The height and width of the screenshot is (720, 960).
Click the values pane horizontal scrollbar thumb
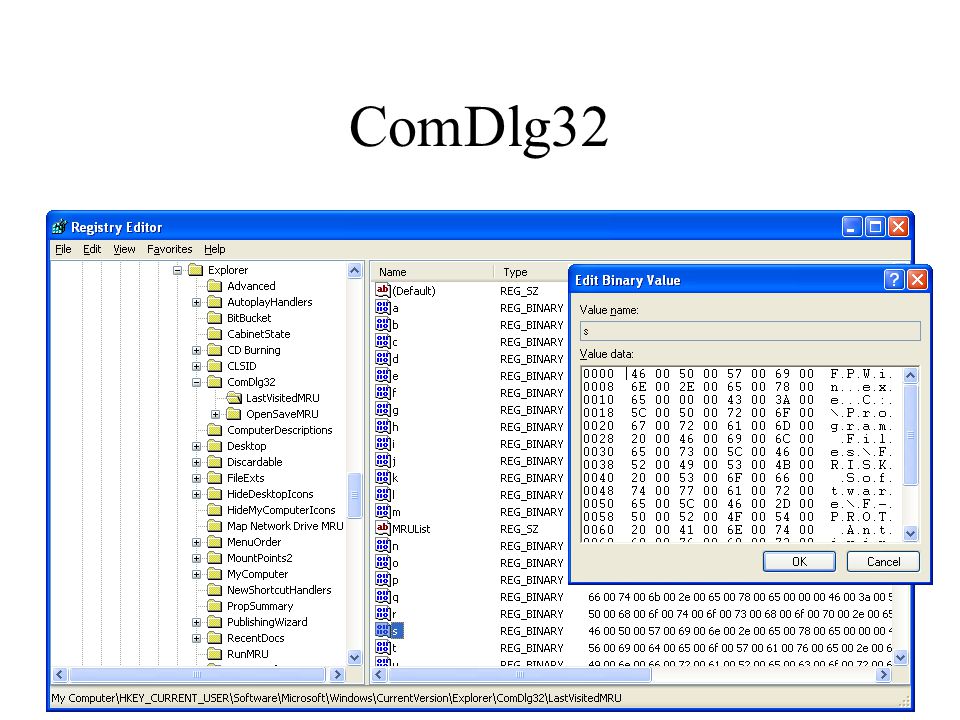[x=519, y=675]
